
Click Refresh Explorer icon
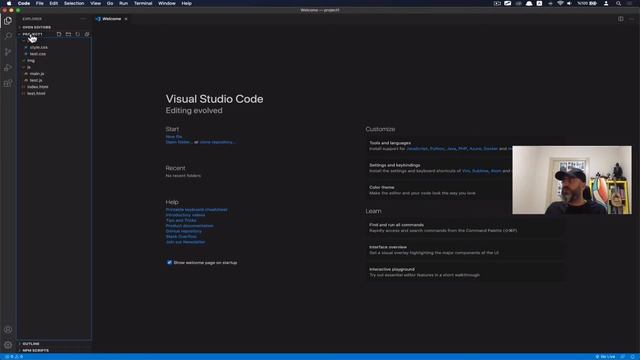pos(78,34)
